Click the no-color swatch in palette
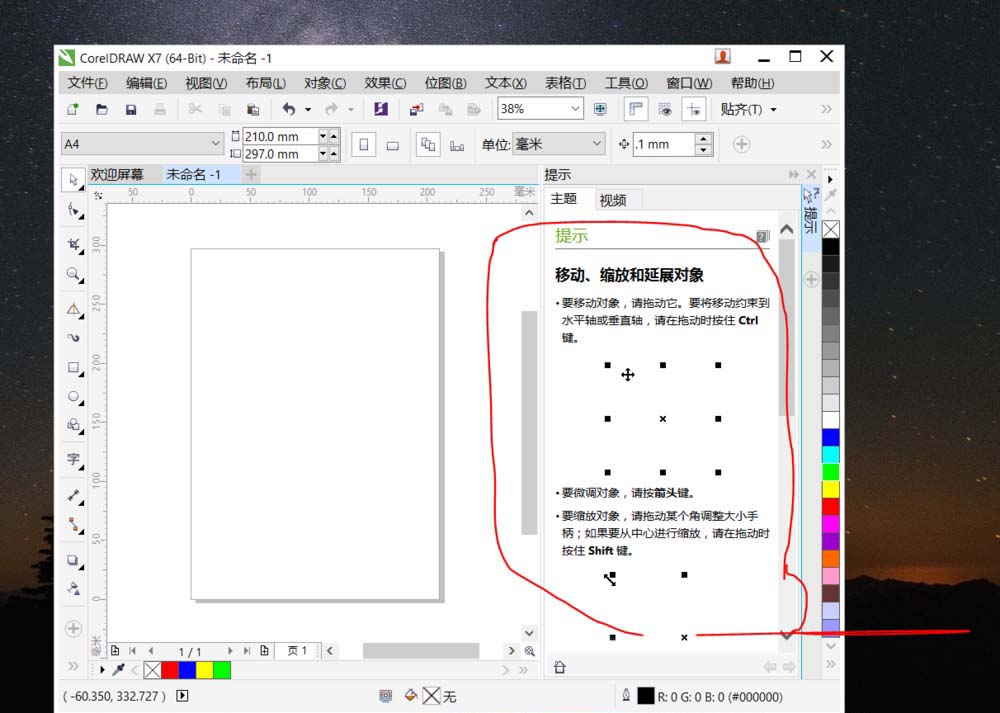Image resolution: width=1000 pixels, height=713 pixels. [830, 229]
